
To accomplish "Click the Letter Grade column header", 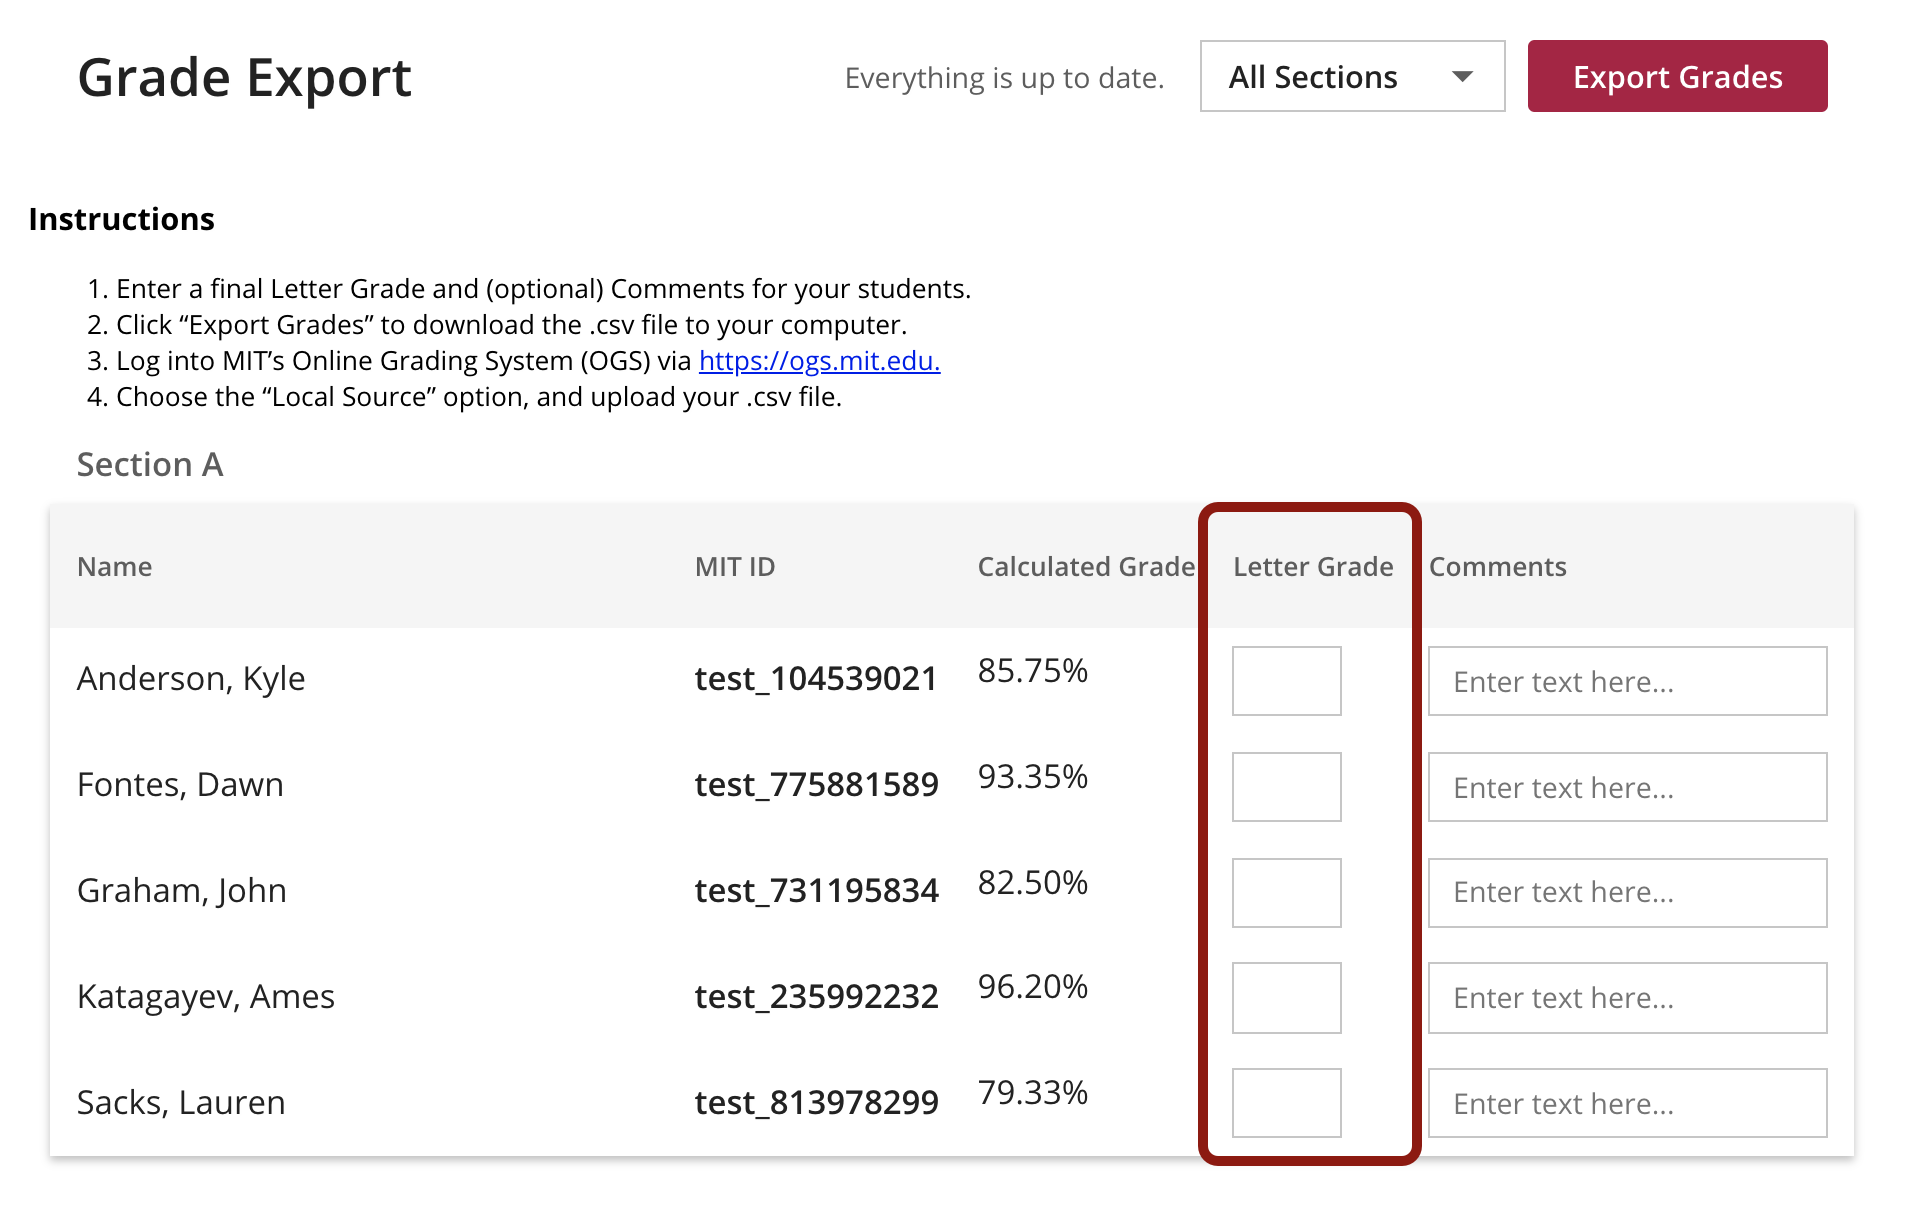I will pyautogui.click(x=1313, y=567).
